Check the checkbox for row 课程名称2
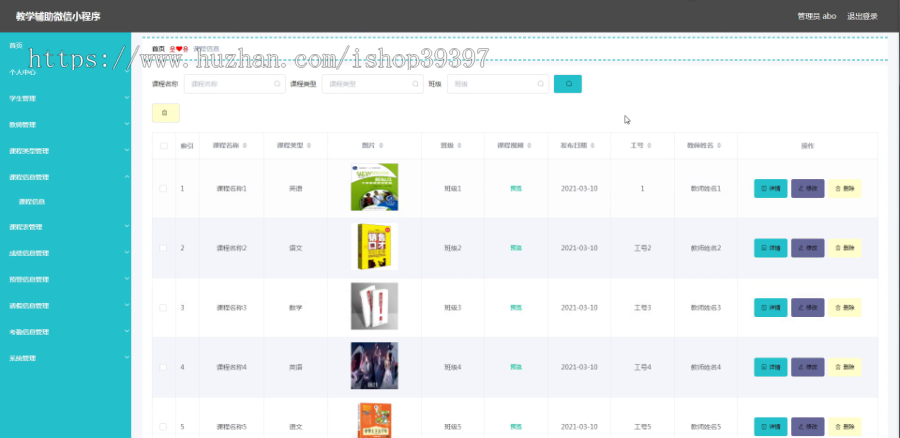 click(164, 248)
